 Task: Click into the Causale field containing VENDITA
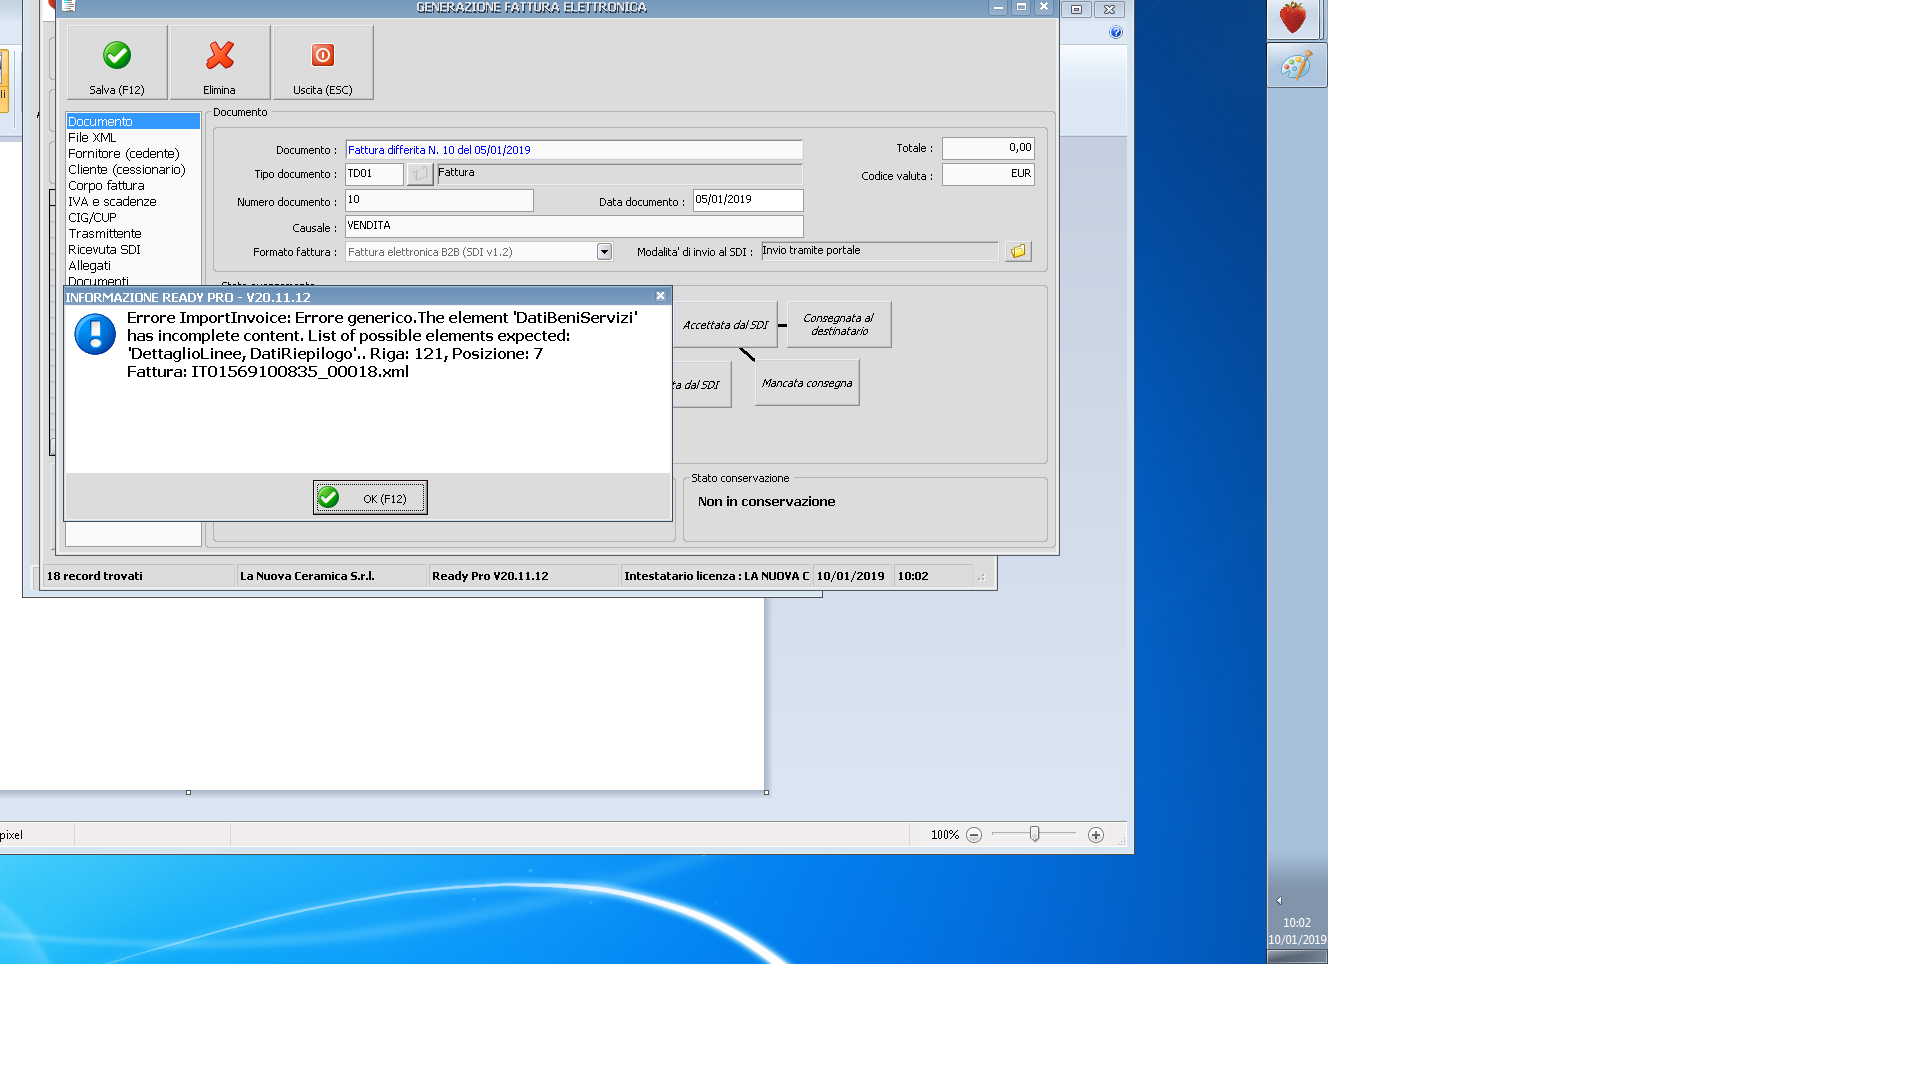tap(573, 227)
